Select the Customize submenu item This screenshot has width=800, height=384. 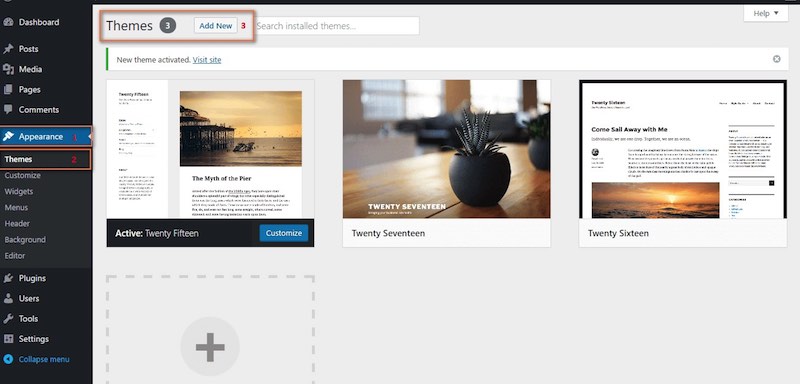[22, 175]
